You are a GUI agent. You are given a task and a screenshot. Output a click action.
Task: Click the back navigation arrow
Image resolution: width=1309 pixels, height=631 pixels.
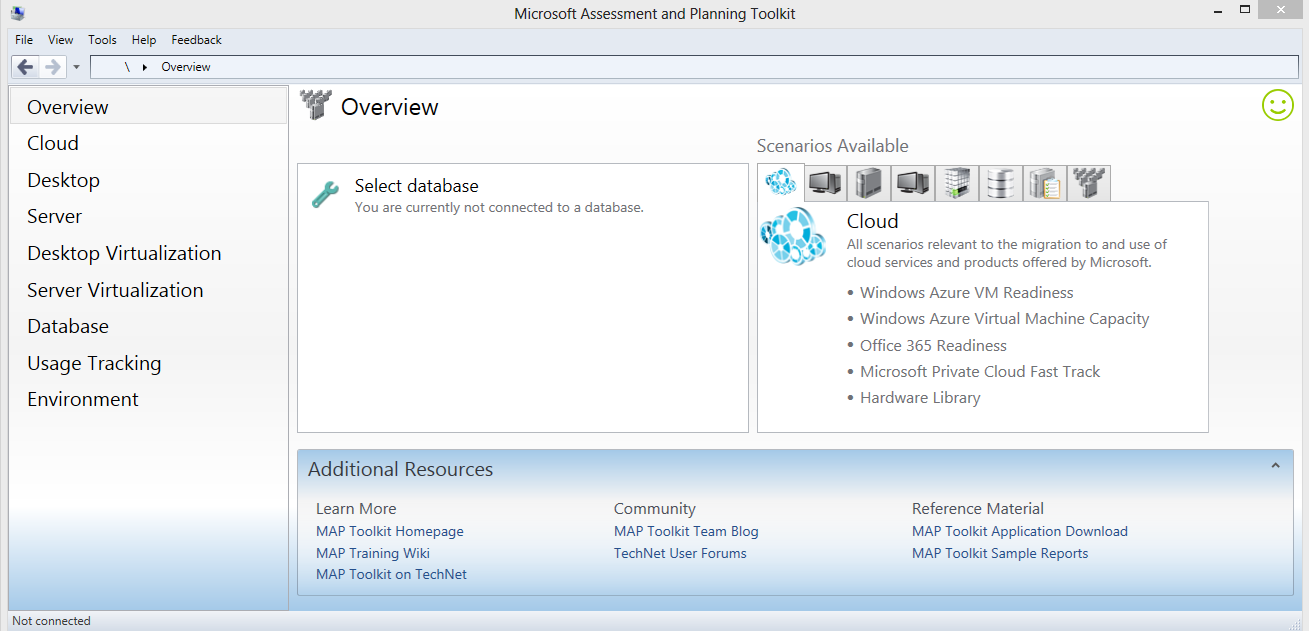pos(26,67)
